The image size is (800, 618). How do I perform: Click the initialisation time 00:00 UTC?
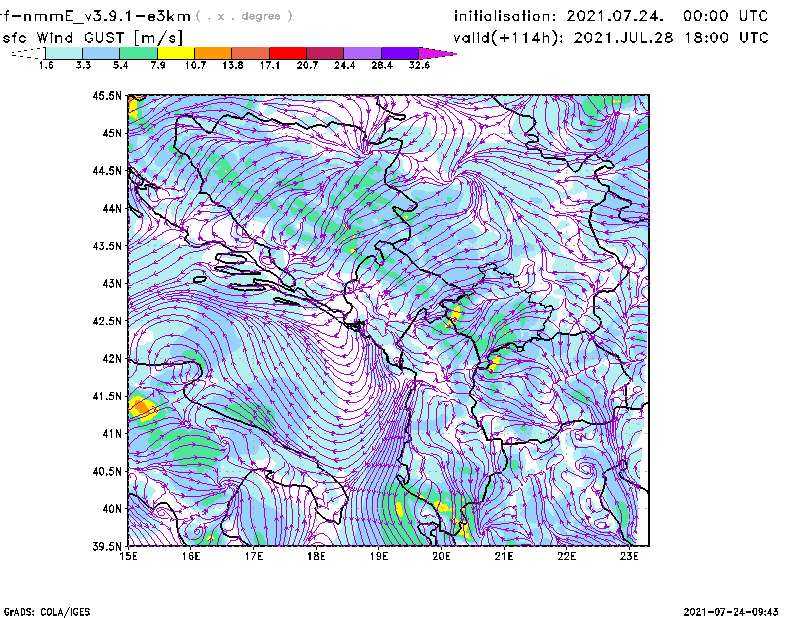click(726, 16)
